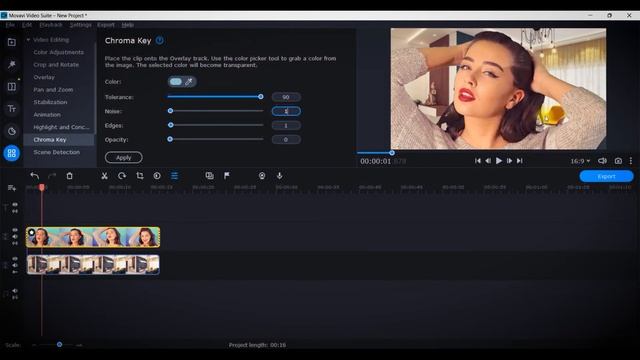Image resolution: width=640 pixels, height=360 pixels.
Task: Open the File menu
Action: coord(10,25)
